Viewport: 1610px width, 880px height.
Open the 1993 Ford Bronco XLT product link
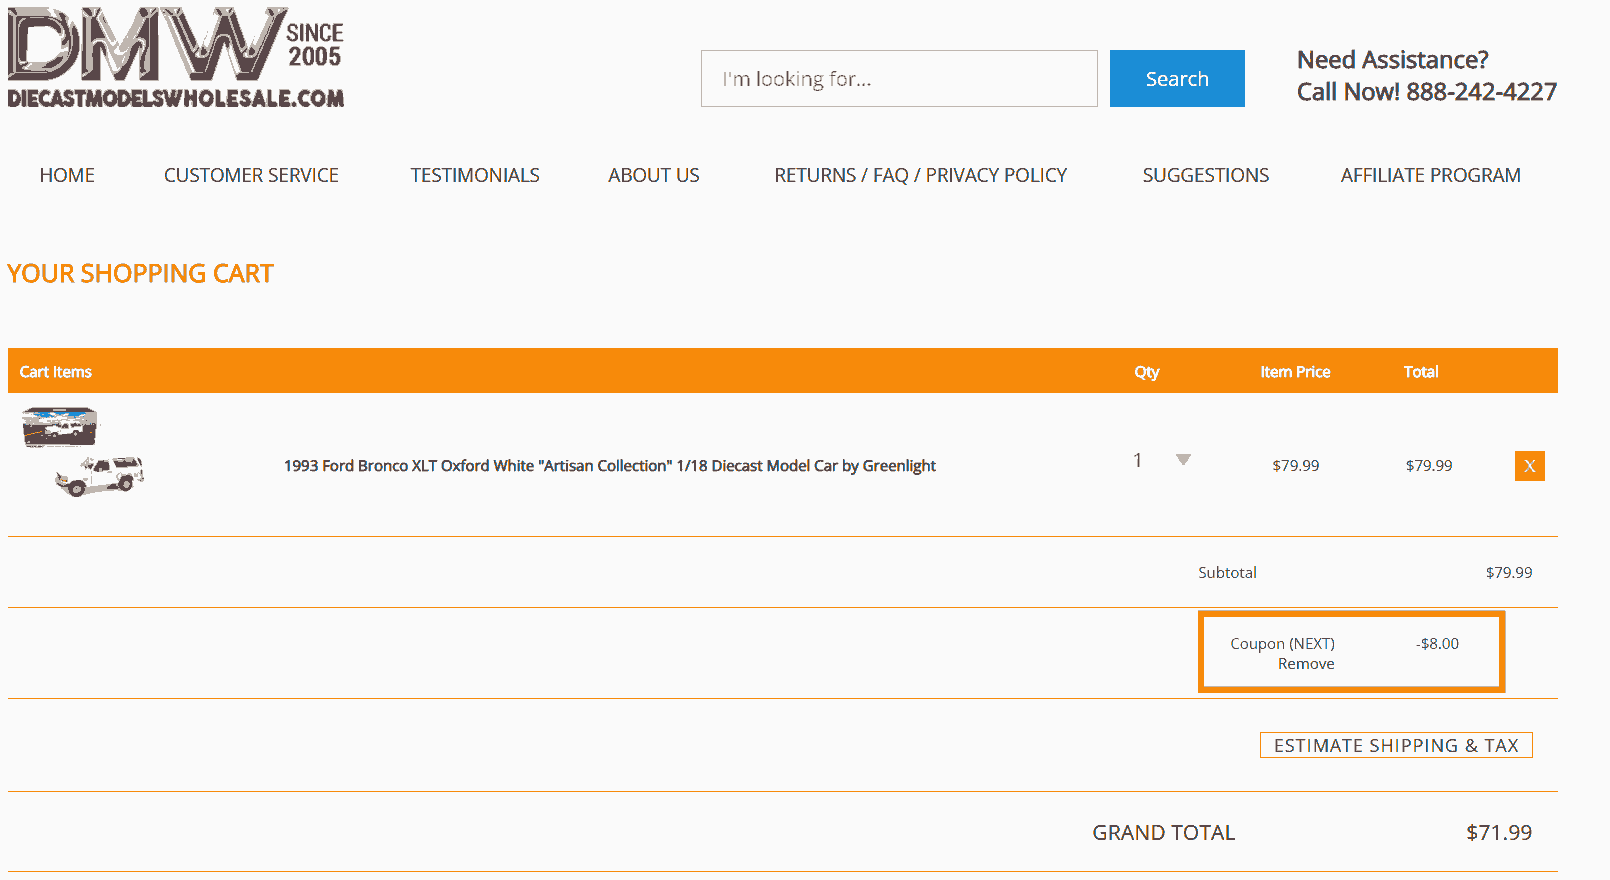pos(609,466)
